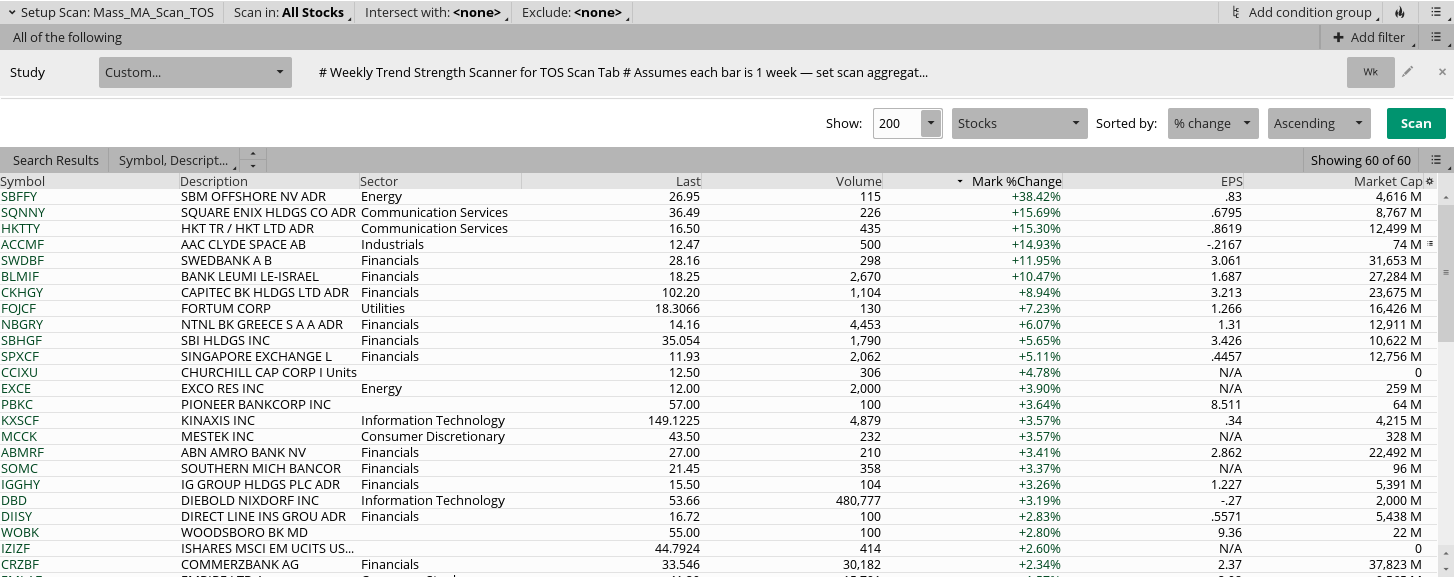Select the SQNNY symbol
The width and height of the screenshot is (1454, 577).
pos(23,212)
